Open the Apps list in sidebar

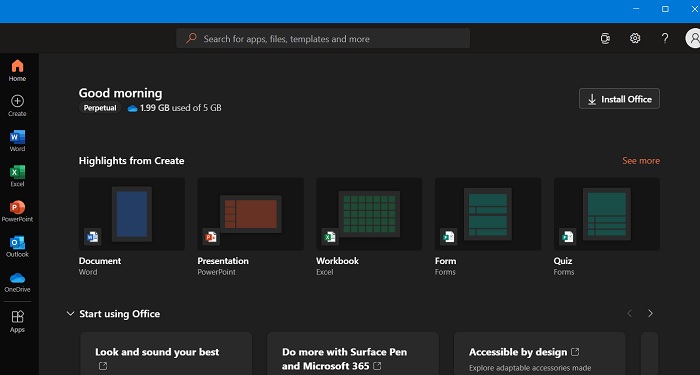tap(17, 321)
